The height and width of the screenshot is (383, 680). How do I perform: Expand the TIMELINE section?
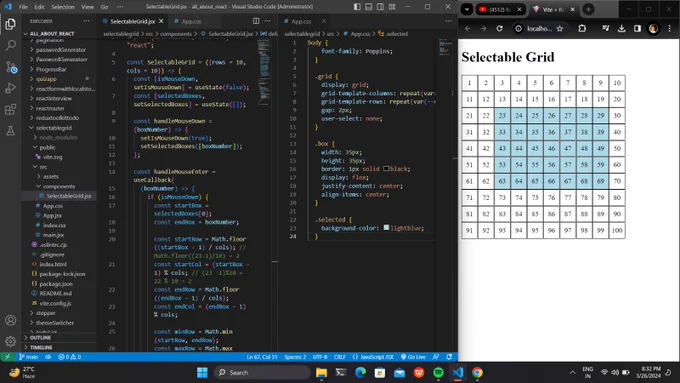(x=41, y=347)
